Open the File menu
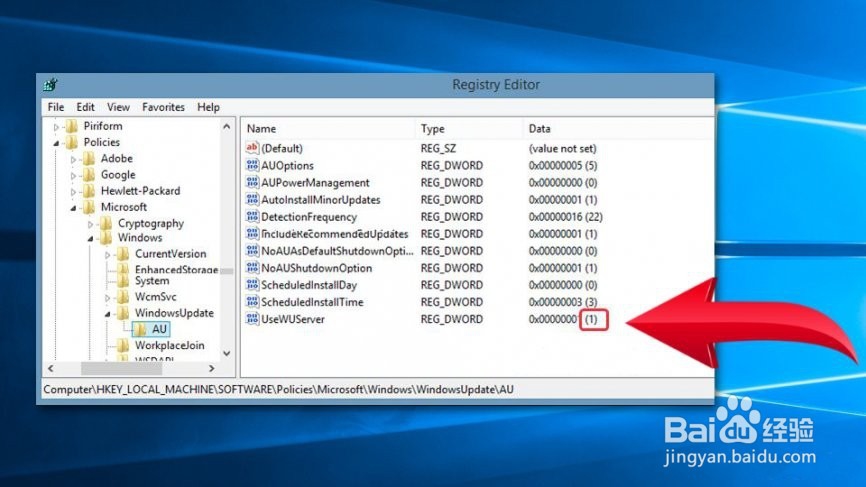 56,107
